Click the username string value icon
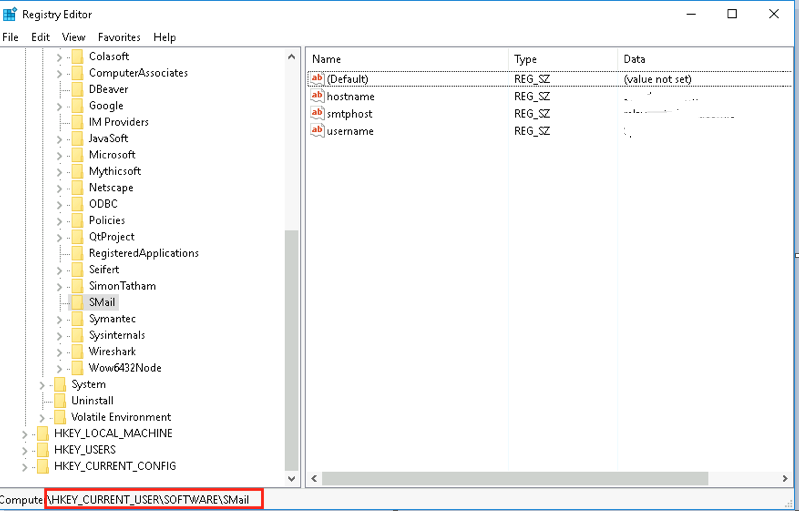The width and height of the screenshot is (799, 511). tap(318, 131)
